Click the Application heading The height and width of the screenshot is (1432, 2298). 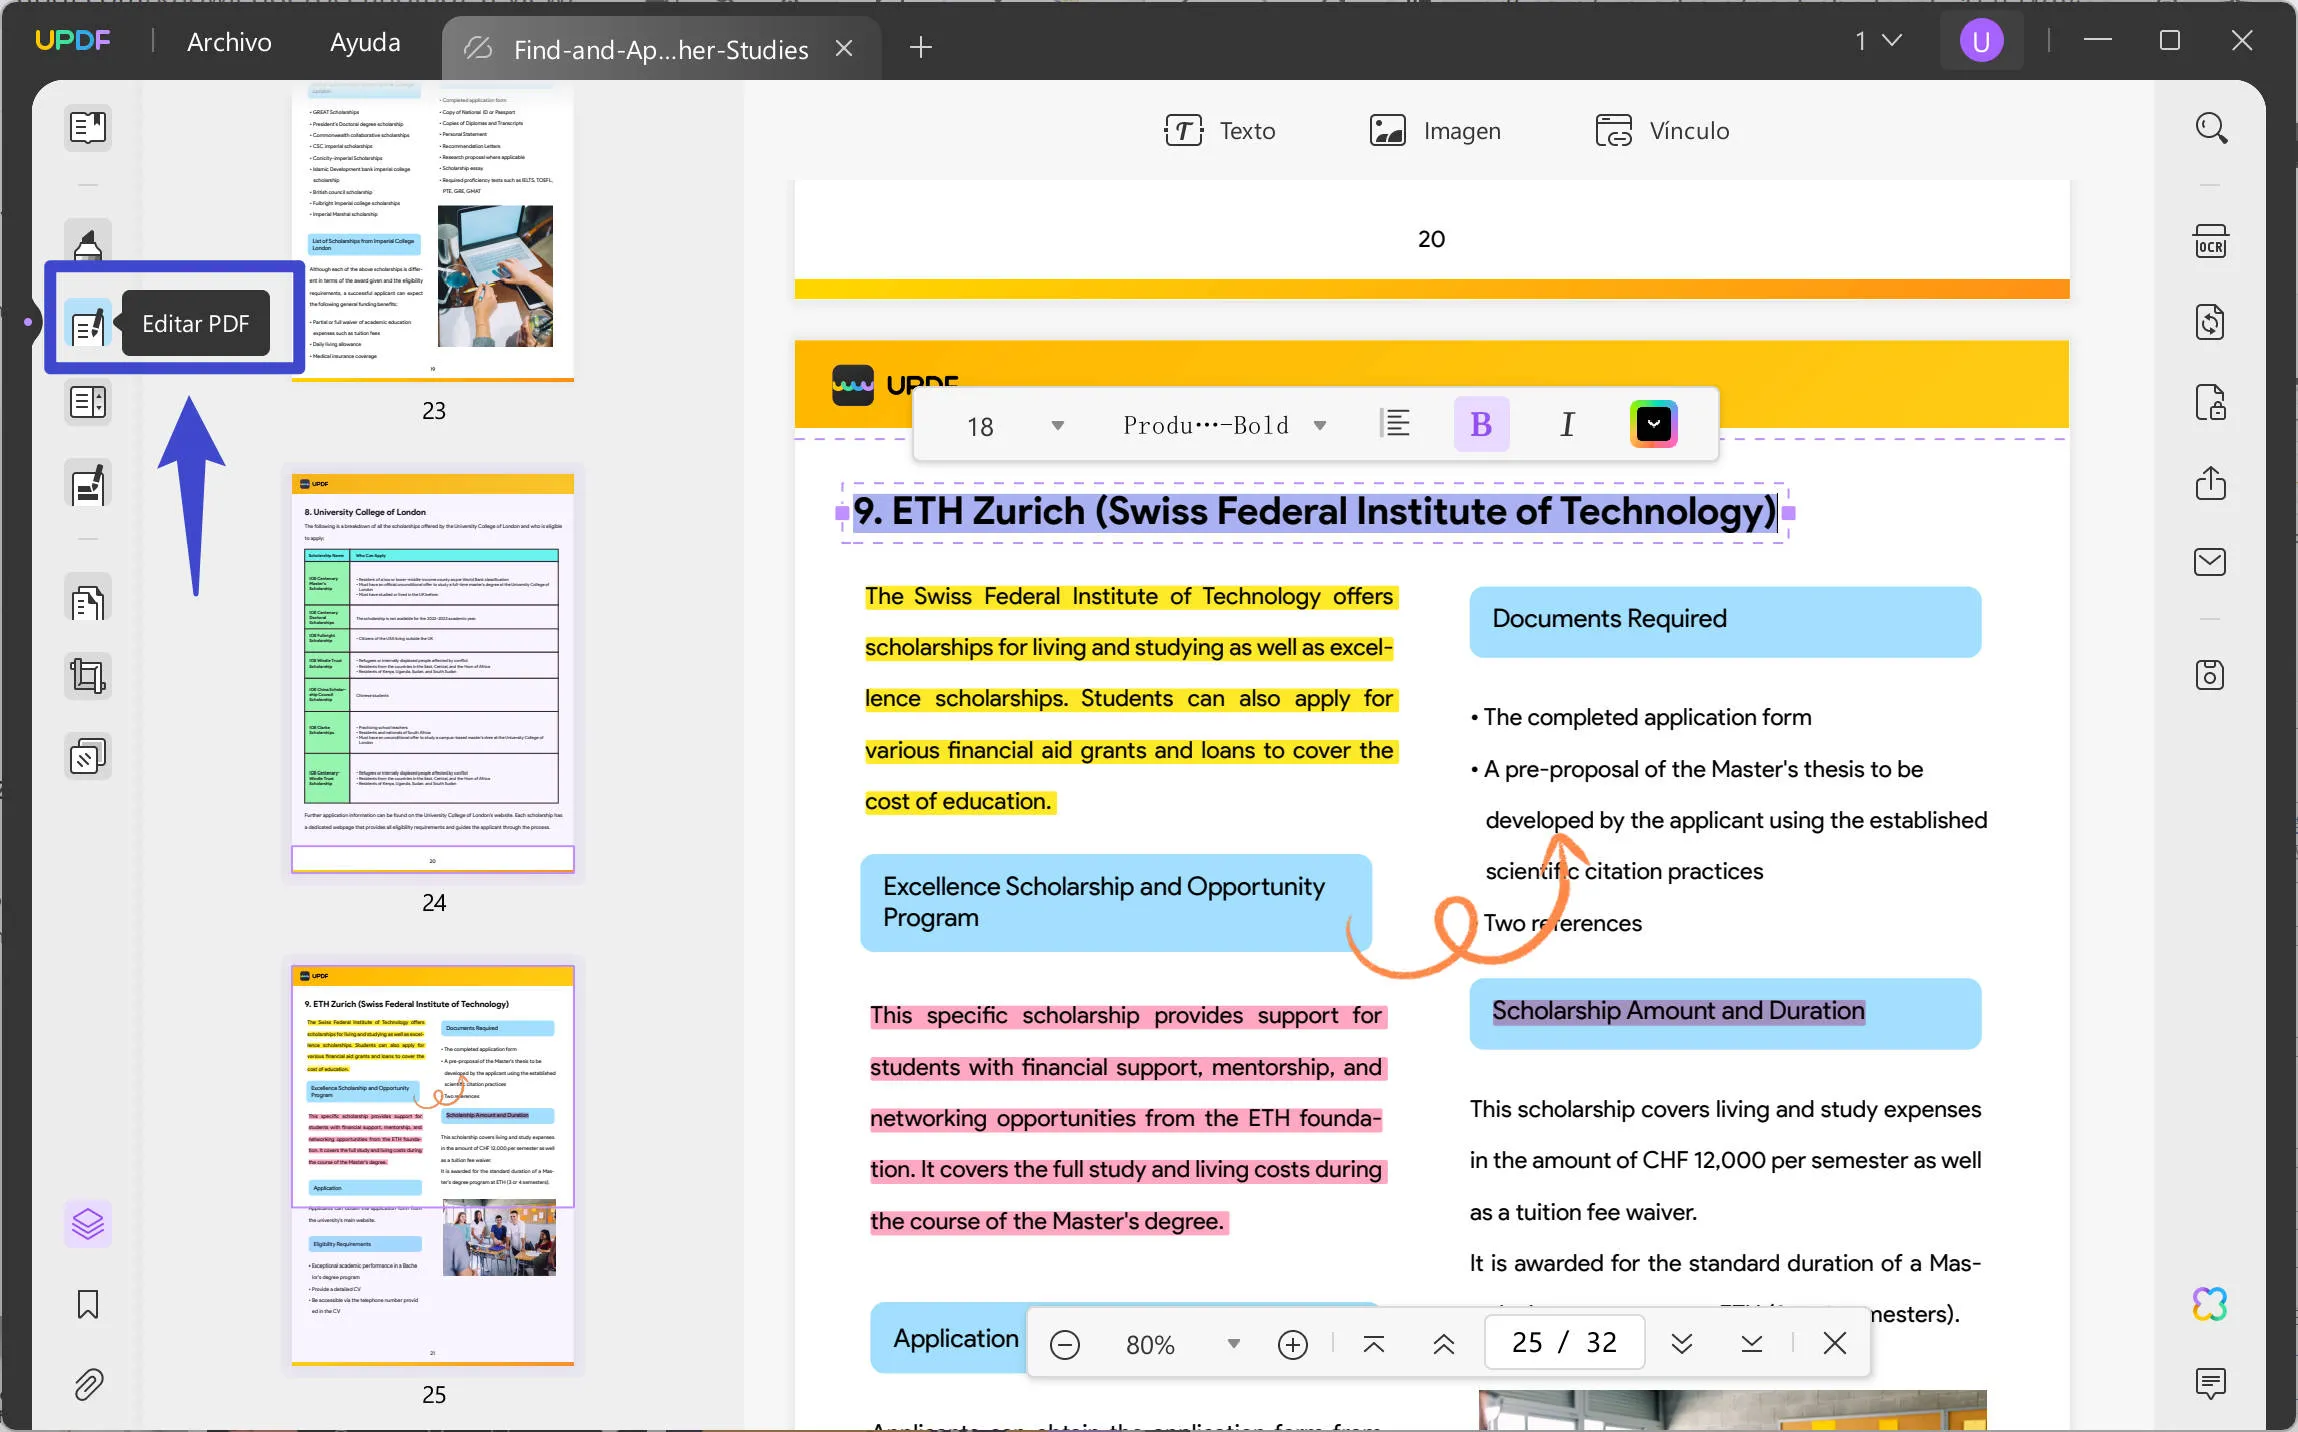(955, 1338)
